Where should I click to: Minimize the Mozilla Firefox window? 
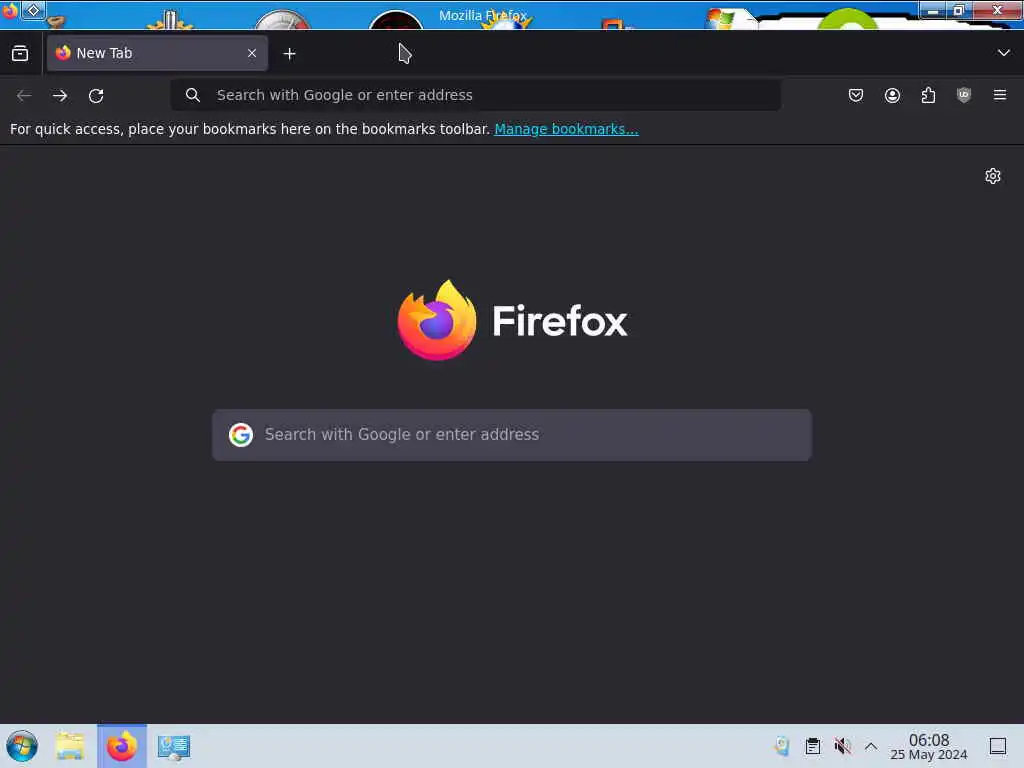(x=933, y=10)
